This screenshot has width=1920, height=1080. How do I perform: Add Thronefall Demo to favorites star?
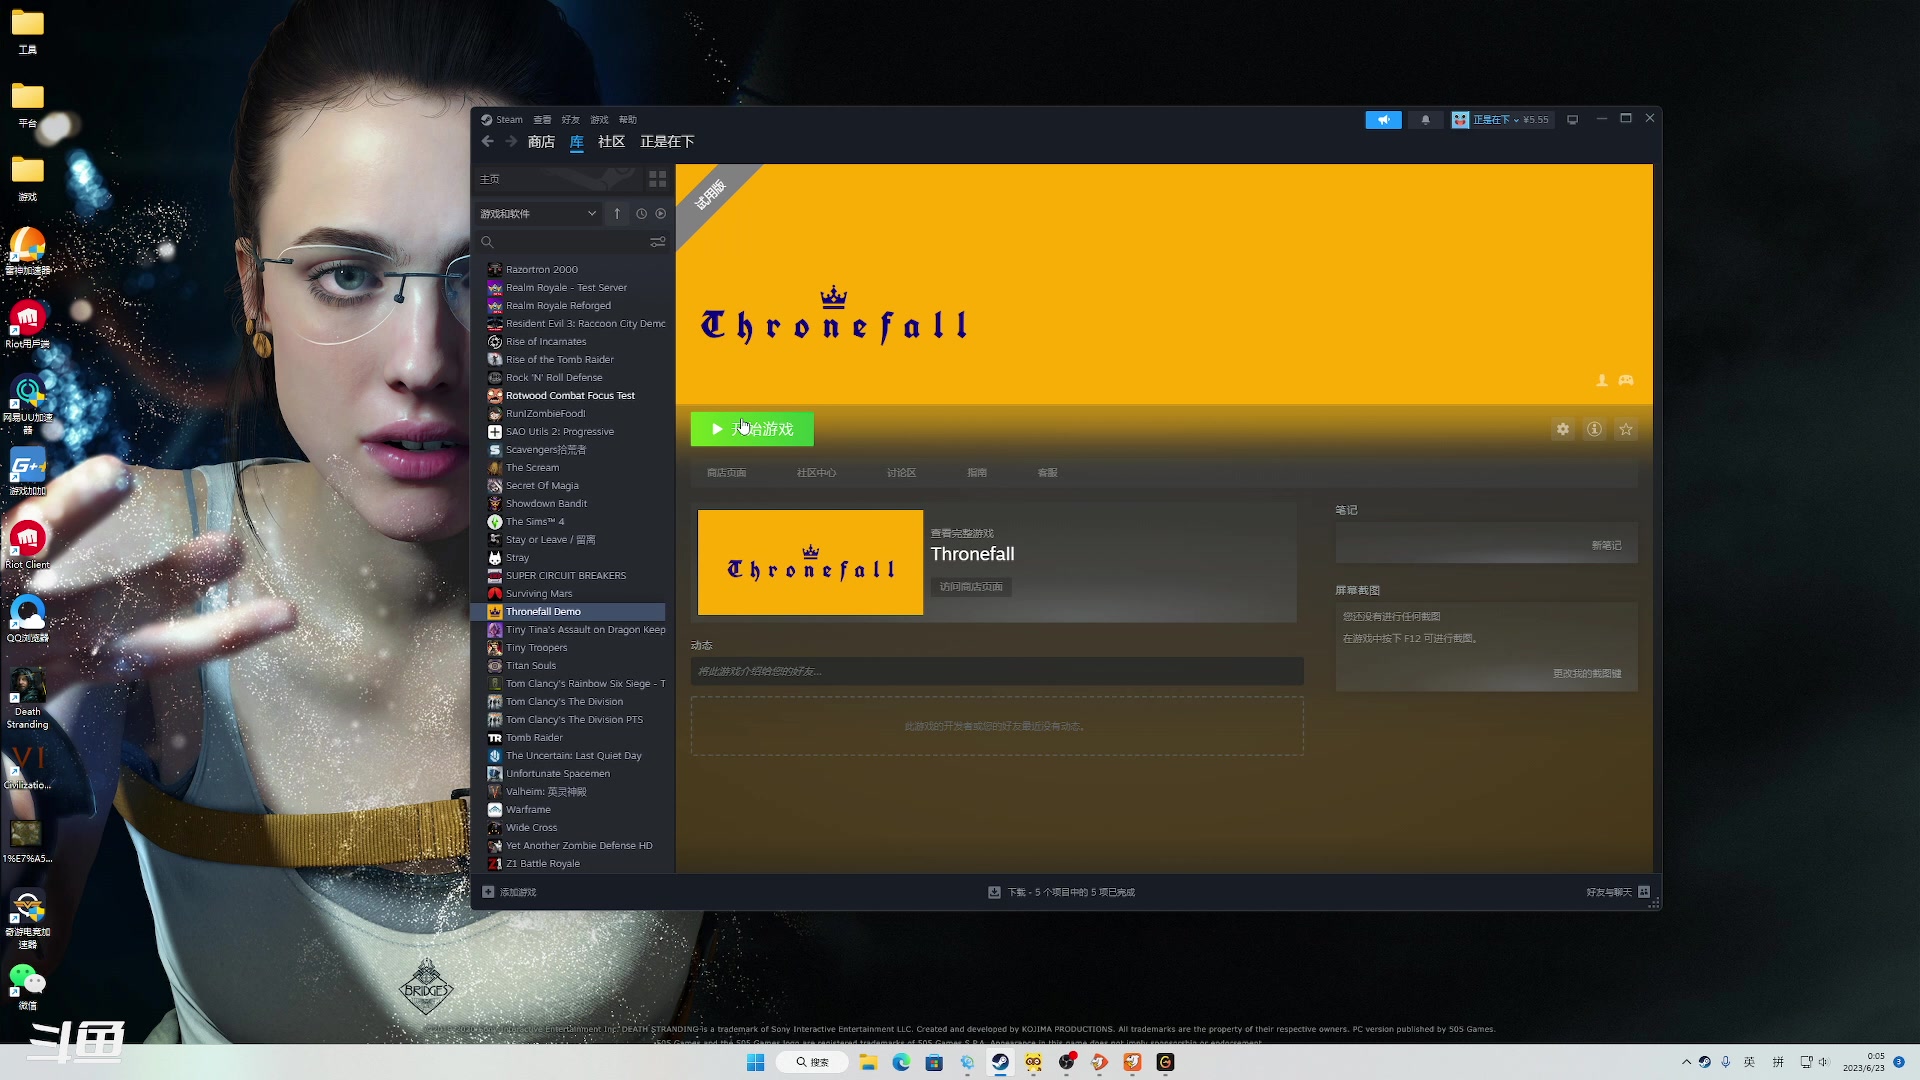click(x=1626, y=430)
